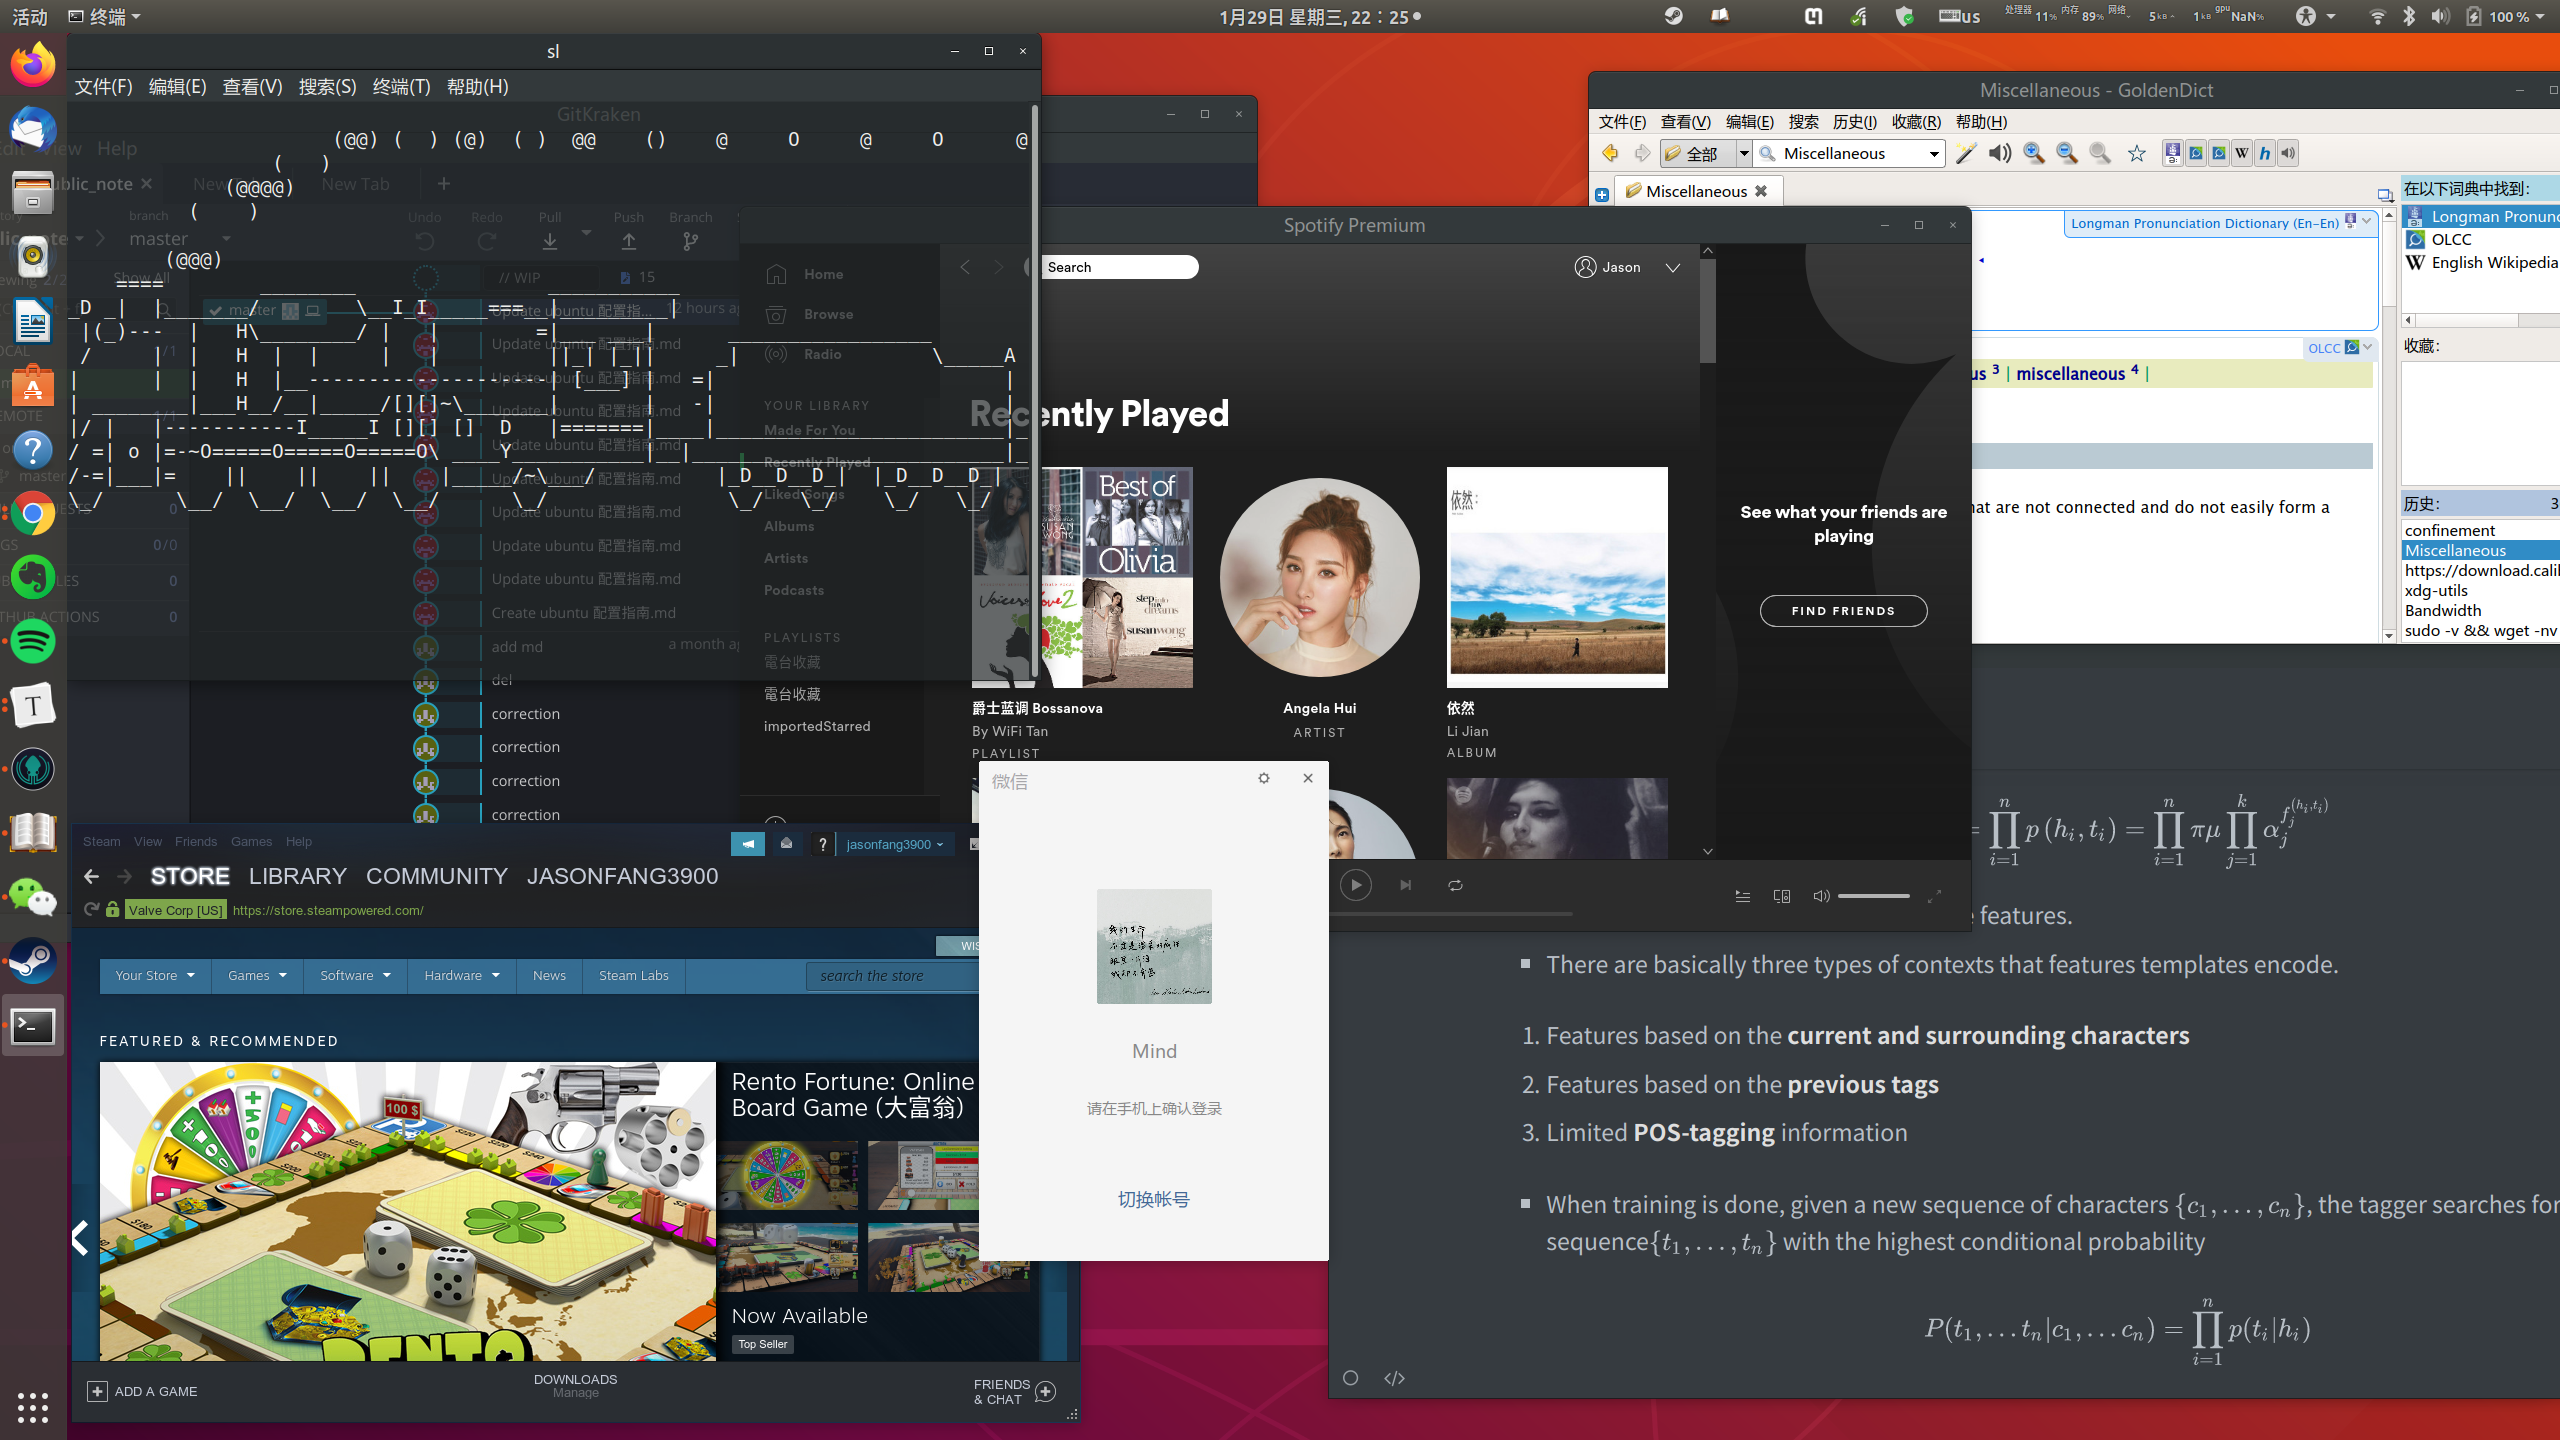Open GoldenDict 收藏(R) menu
Screen dimensions: 2560x1440
pos(1916,121)
